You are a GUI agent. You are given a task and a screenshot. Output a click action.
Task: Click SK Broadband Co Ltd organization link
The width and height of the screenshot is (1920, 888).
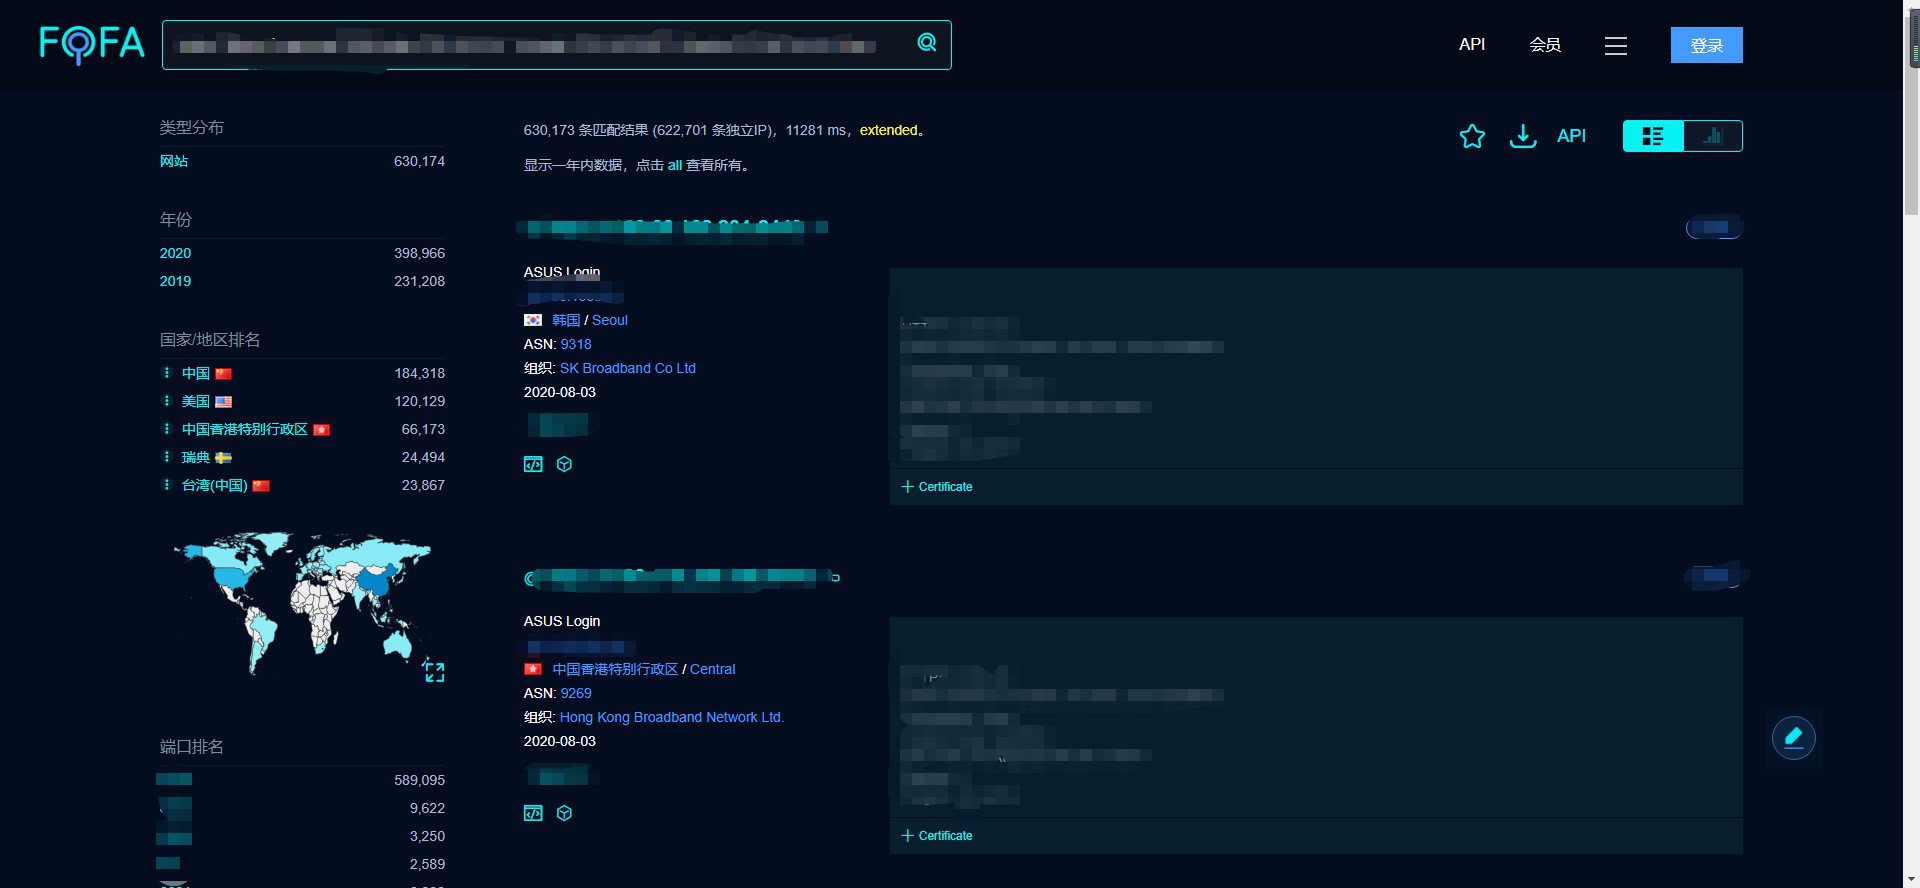pyautogui.click(x=628, y=368)
